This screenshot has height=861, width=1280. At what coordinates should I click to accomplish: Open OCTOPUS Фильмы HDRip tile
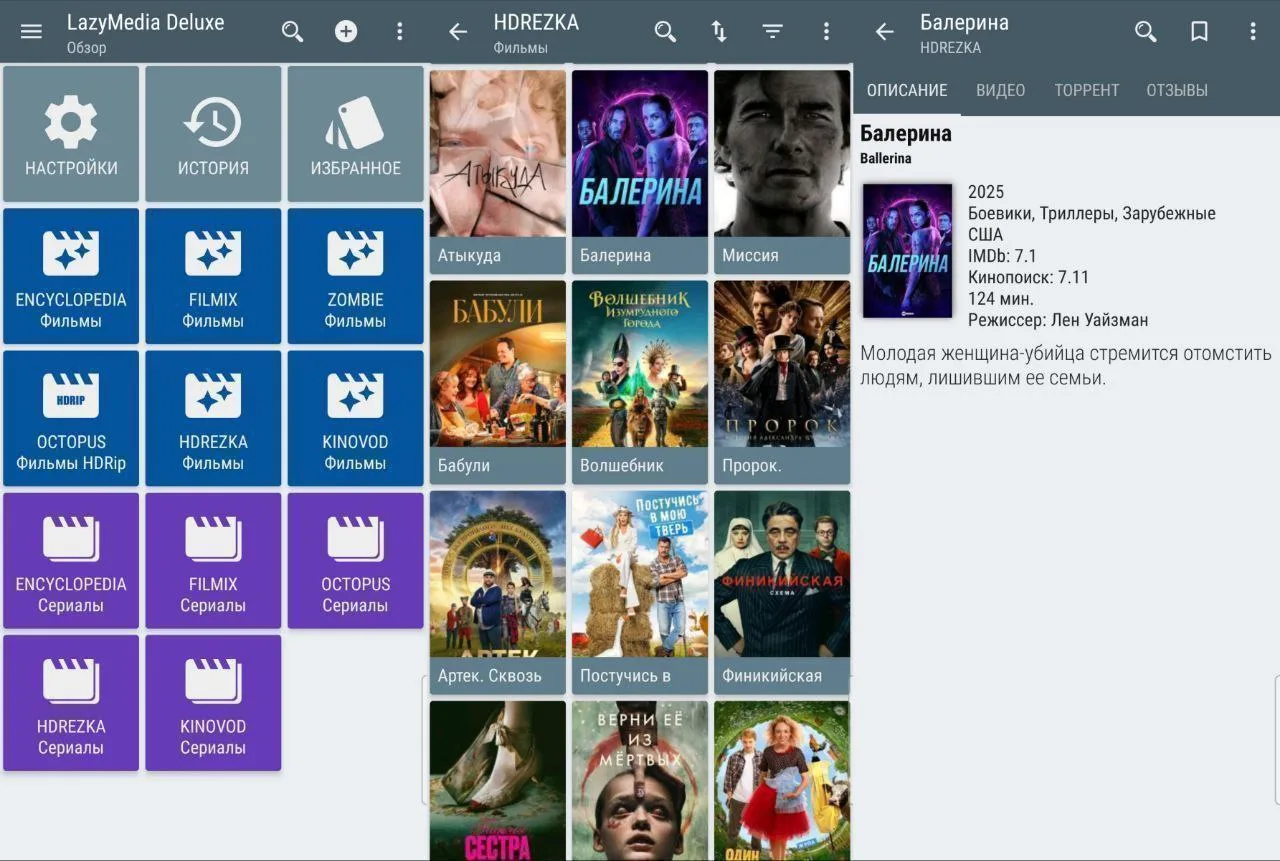tap(71, 418)
